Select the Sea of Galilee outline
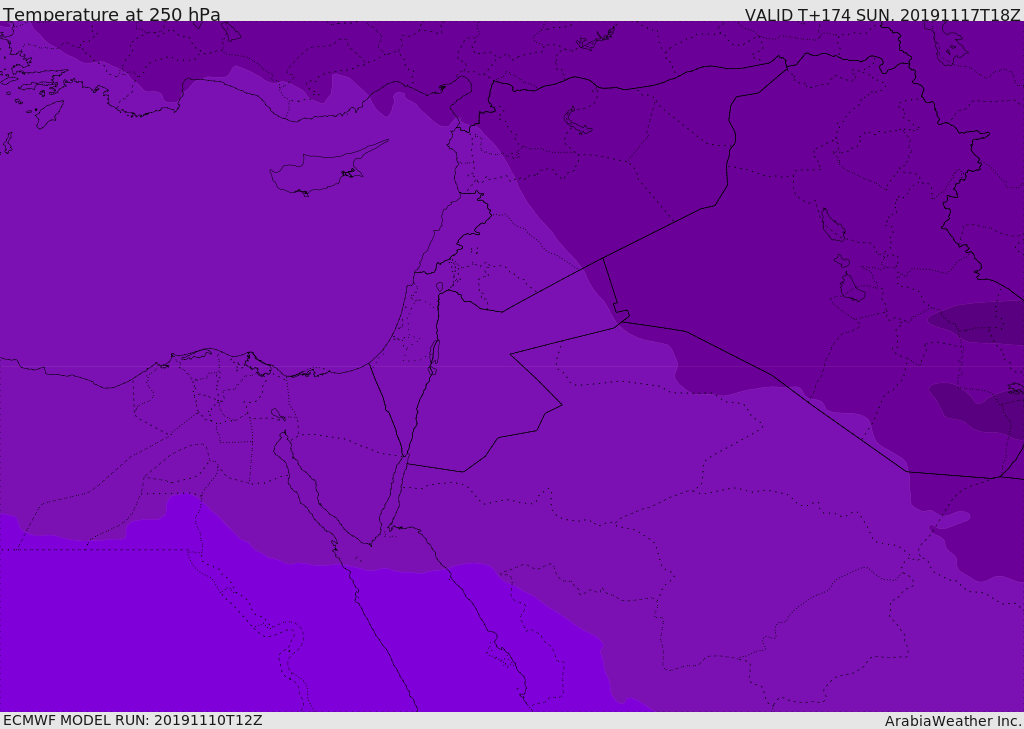1024x729 pixels. tap(439, 288)
